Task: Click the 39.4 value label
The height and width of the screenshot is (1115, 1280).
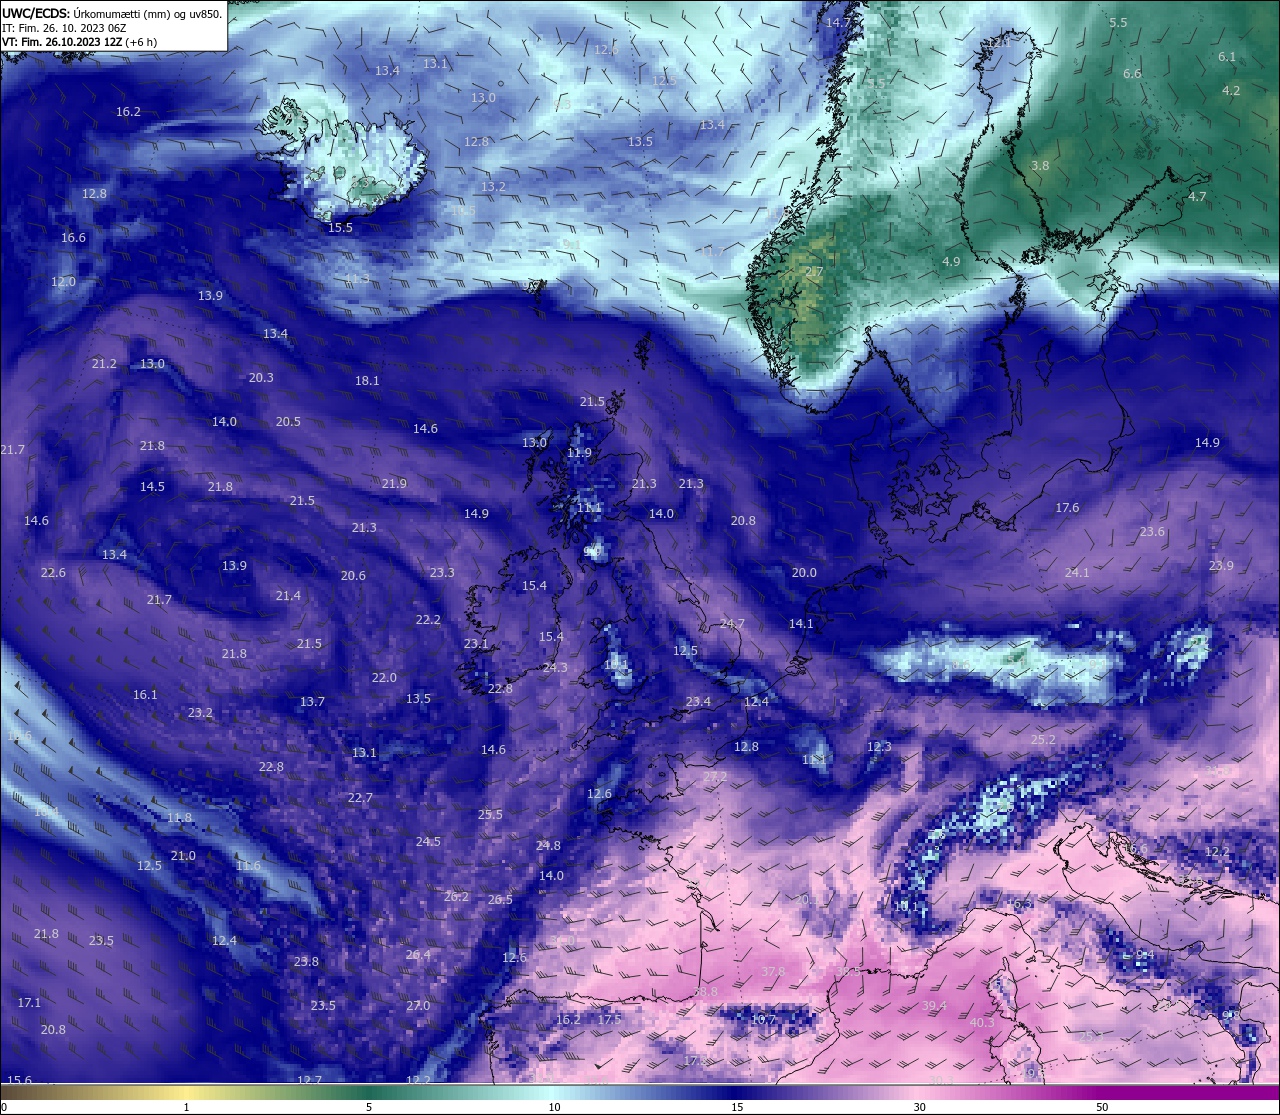Action: [934, 1006]
